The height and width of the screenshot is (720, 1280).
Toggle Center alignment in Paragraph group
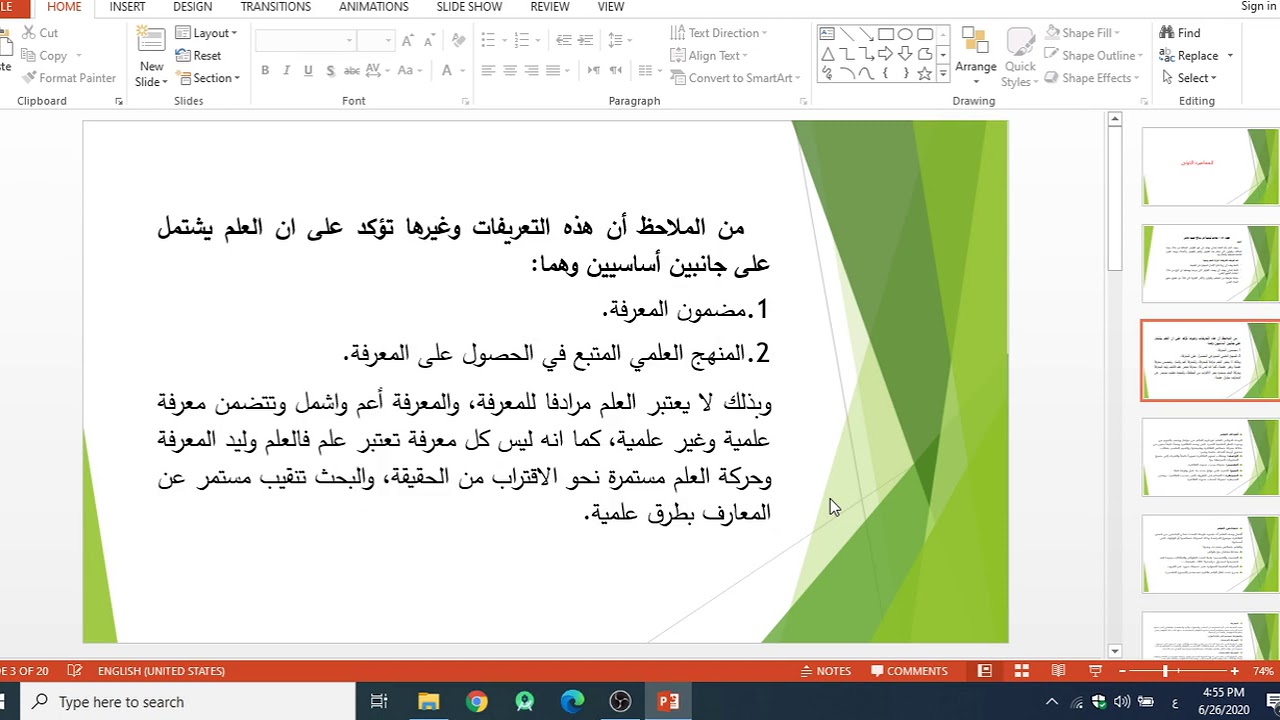[510, 71]
